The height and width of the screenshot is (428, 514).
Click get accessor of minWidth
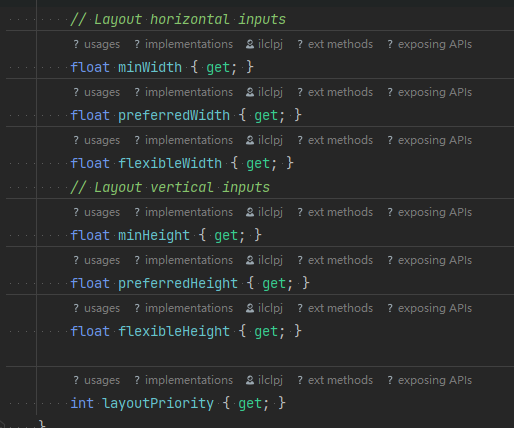(218, 68)
